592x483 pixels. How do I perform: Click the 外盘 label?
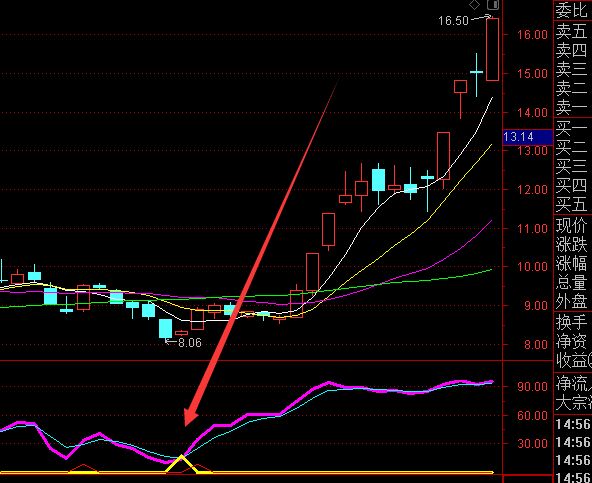click(x=572, y=302)
